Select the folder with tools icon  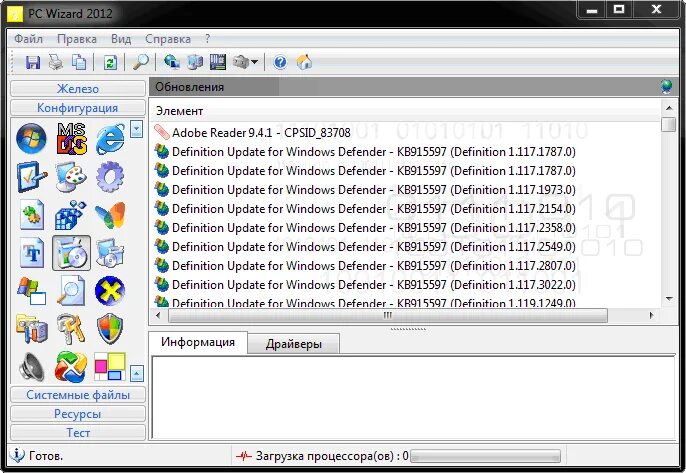[31, 329]
